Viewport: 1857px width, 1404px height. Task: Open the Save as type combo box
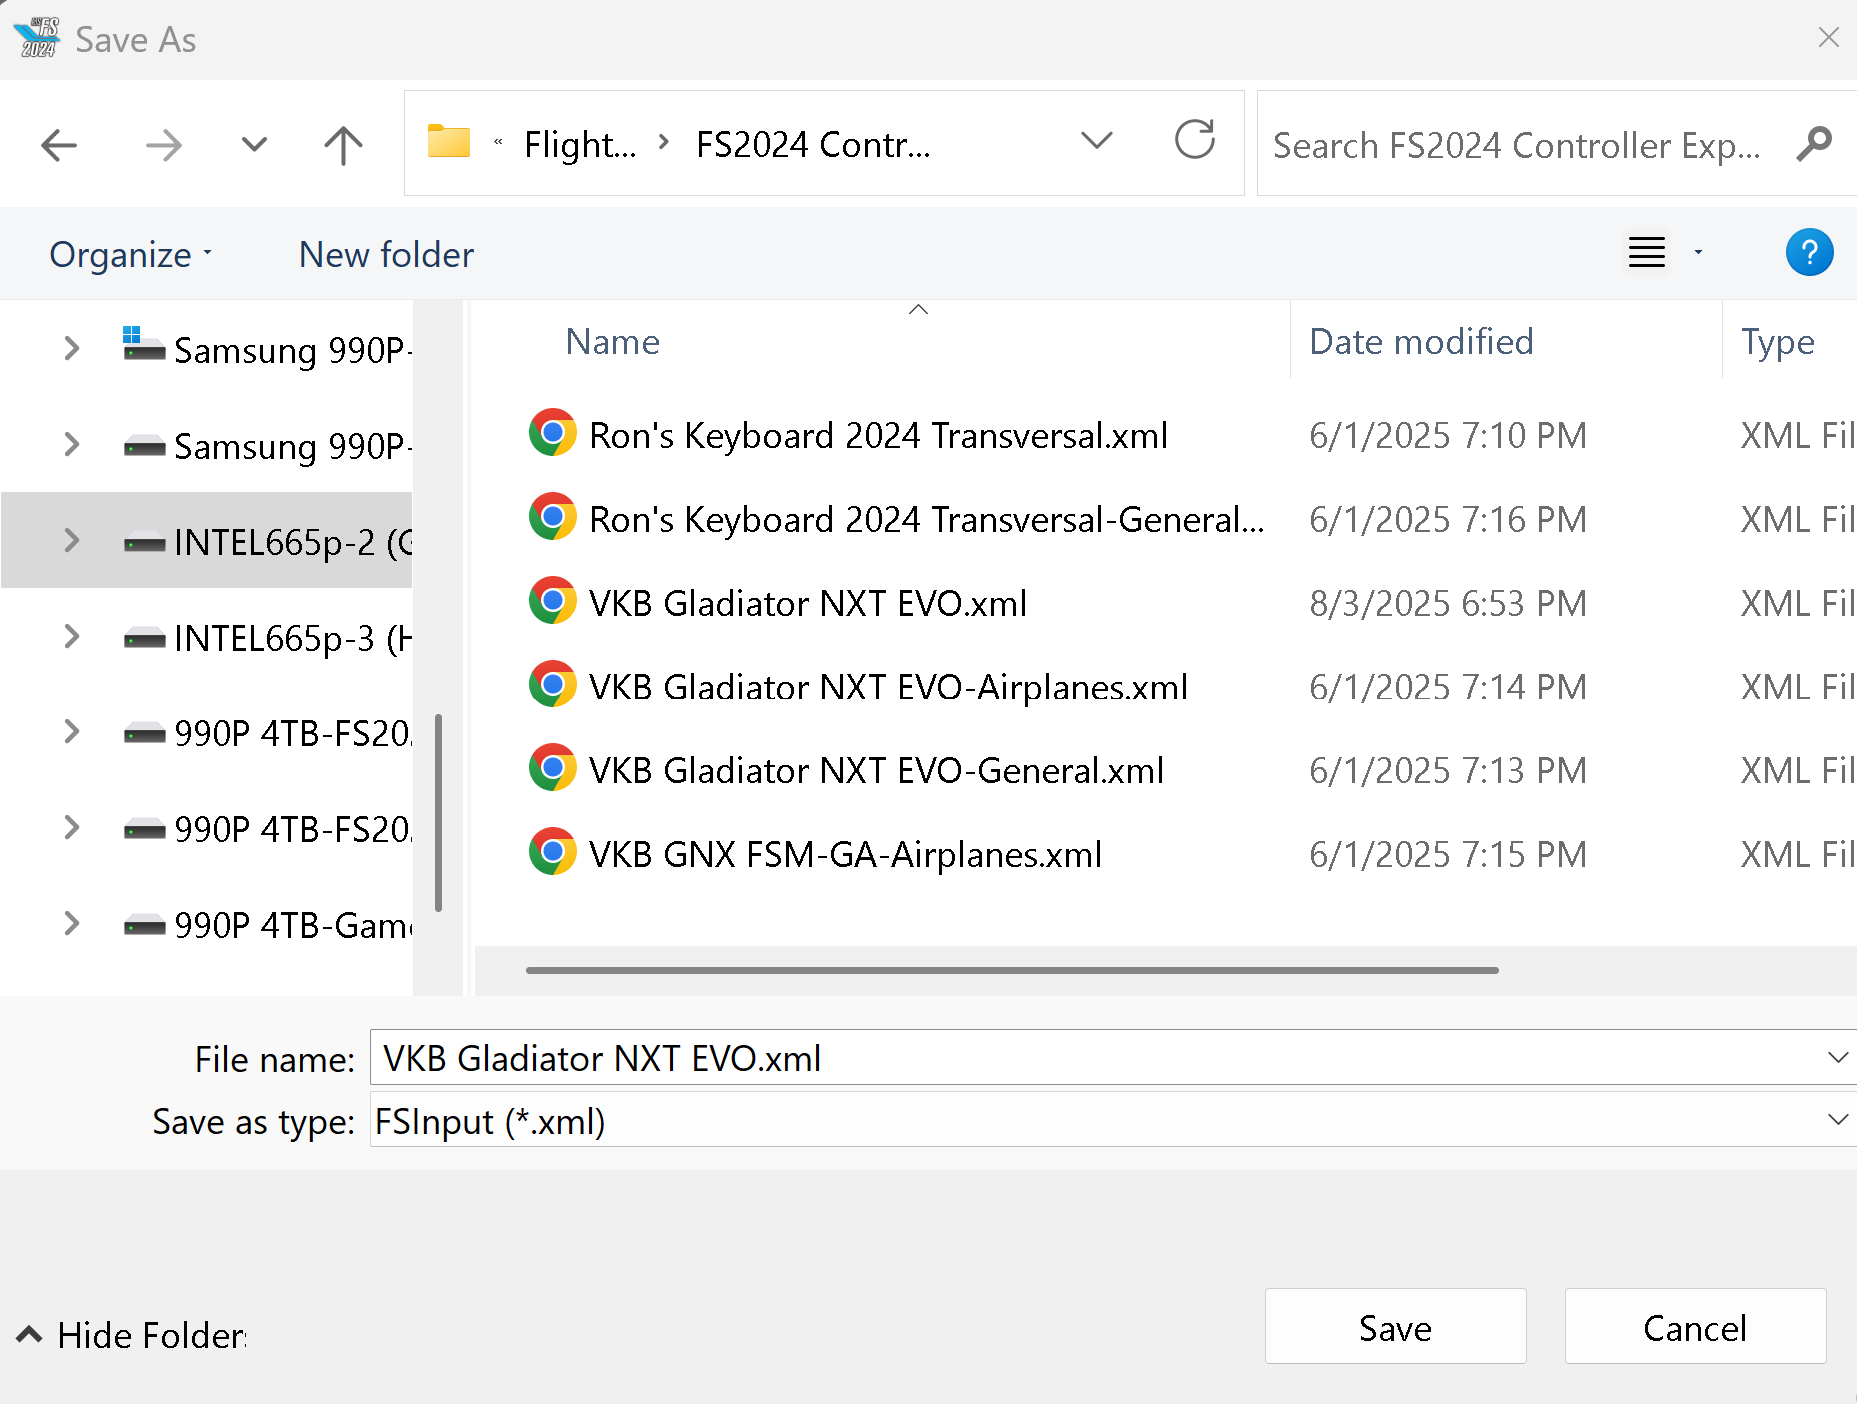click(1113, 1120)
